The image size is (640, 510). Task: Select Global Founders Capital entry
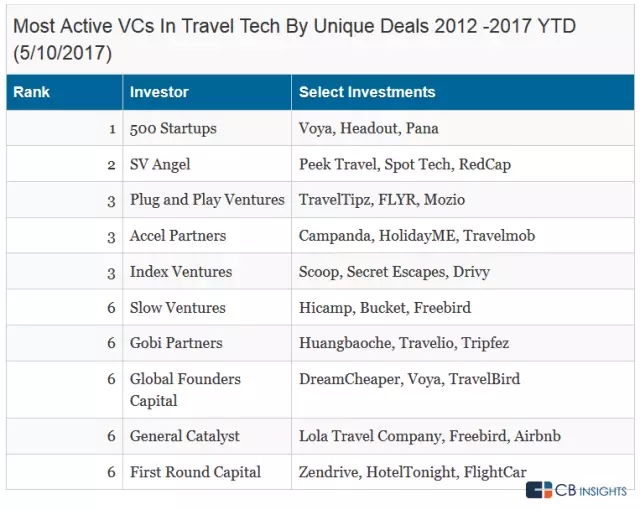point(207,390)
